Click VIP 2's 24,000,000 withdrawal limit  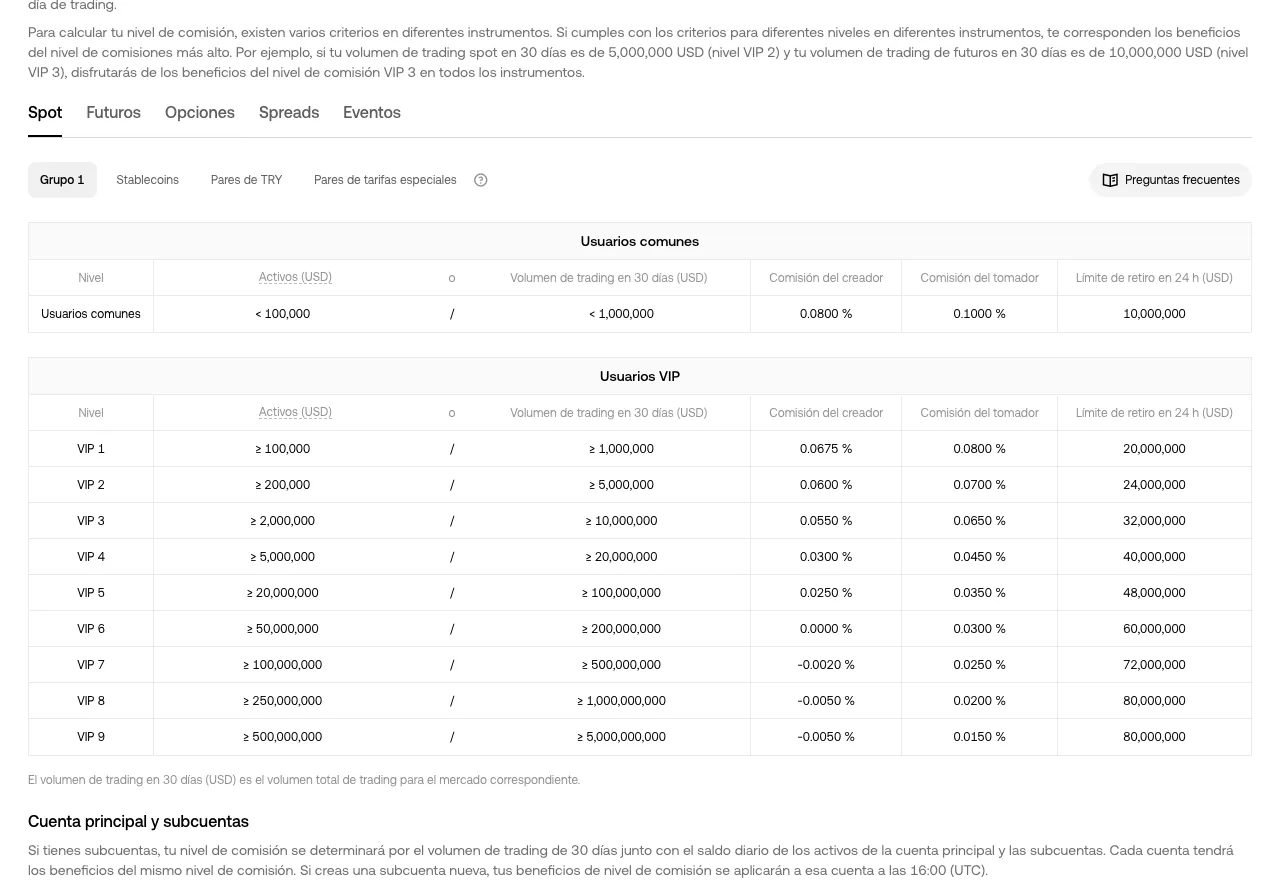[x=1154, y=485]
